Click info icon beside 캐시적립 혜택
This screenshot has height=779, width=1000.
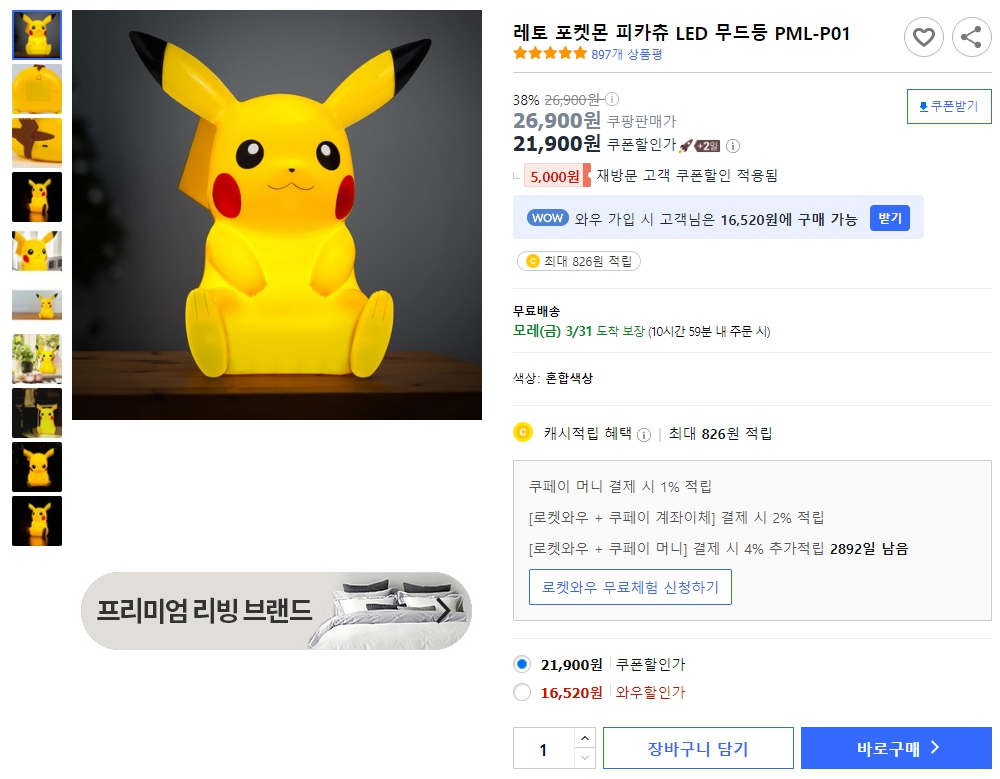(647, 435)
